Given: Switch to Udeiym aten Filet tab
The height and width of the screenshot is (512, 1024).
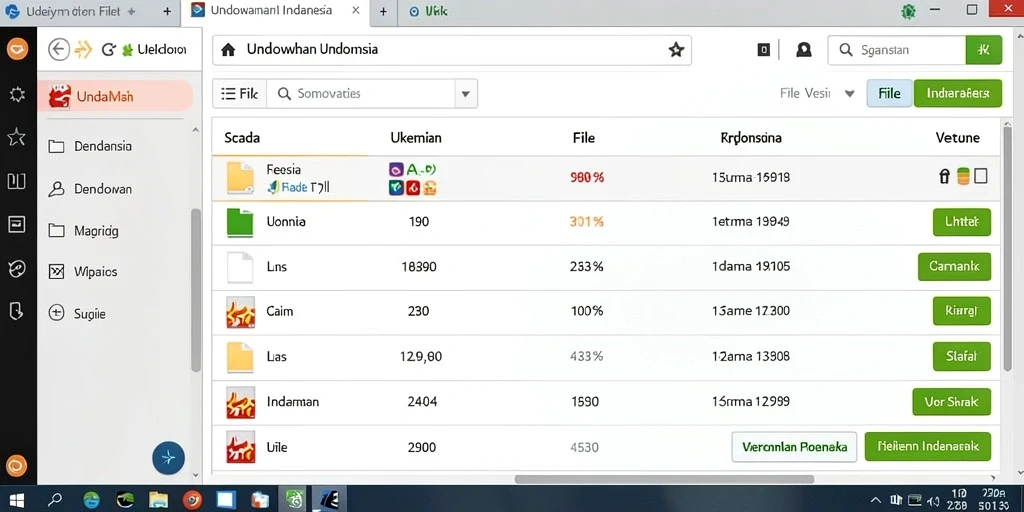Looking at the screenshot, I should pyautogui.click(x=89, y=12).
